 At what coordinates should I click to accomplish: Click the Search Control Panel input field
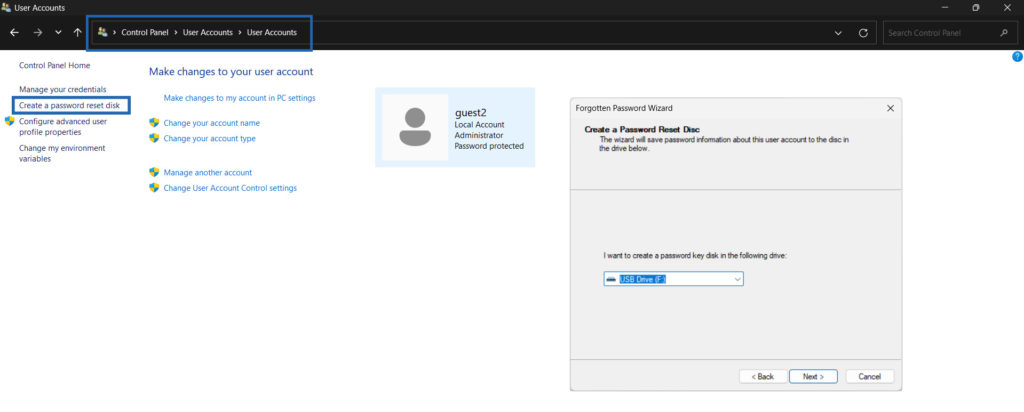click(x=940, y=33)
